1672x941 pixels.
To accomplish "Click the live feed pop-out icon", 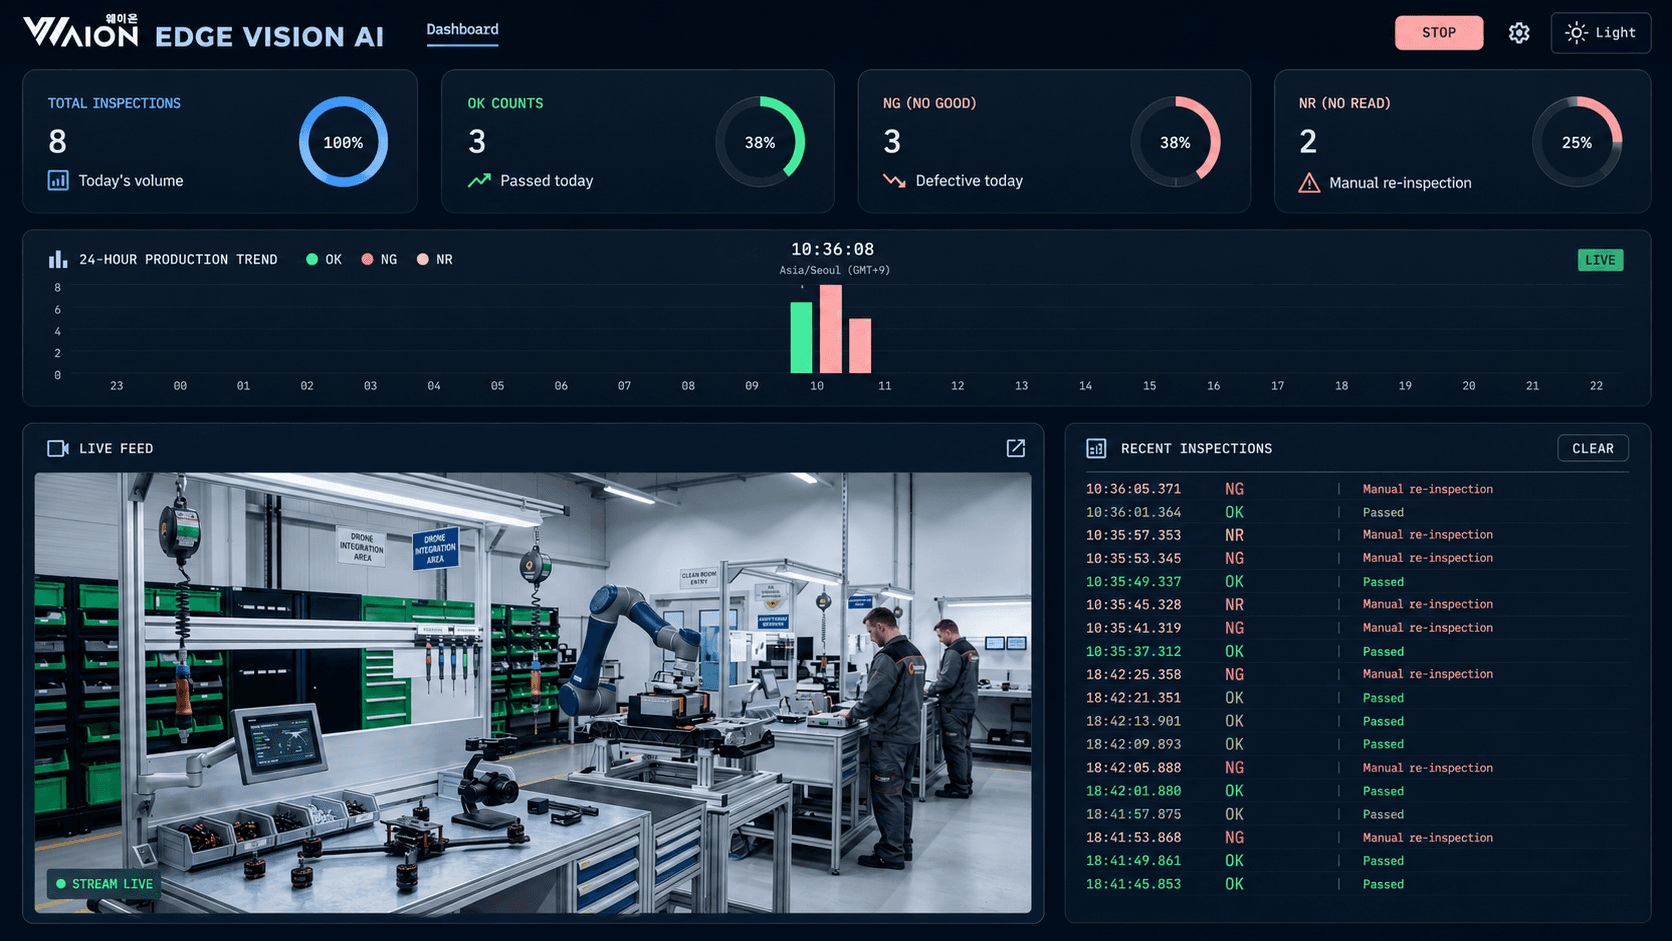I will coord(1015,448).
